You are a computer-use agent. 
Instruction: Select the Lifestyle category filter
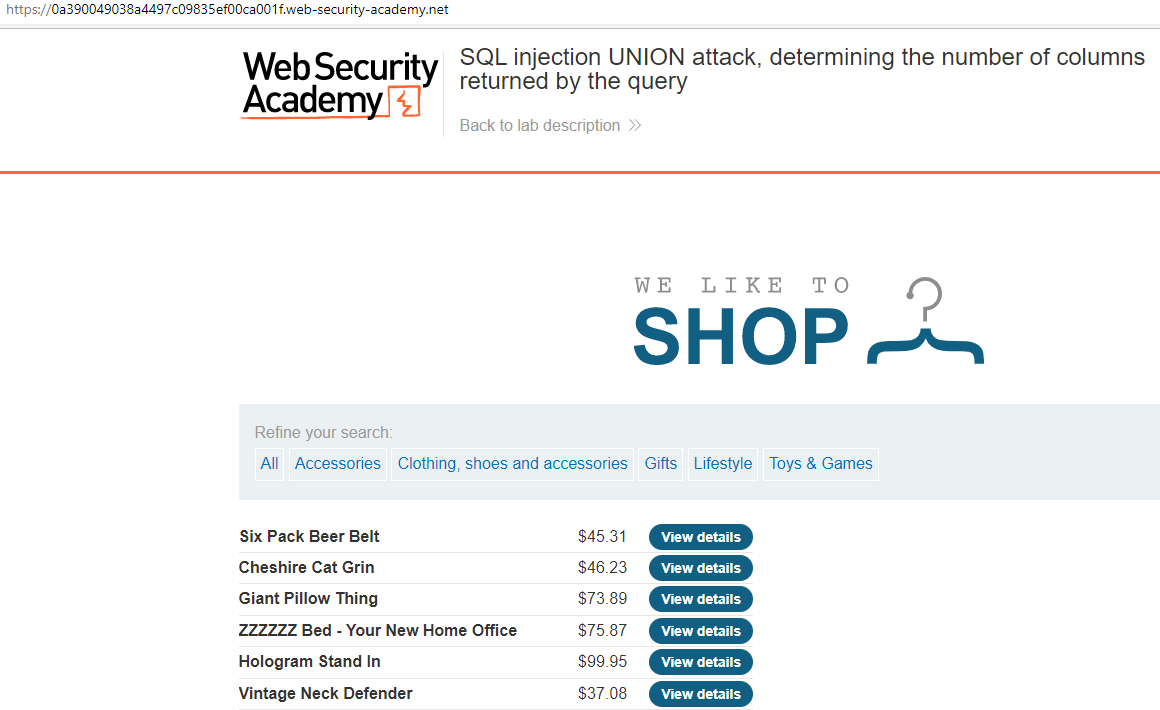[x=722, y=464]
